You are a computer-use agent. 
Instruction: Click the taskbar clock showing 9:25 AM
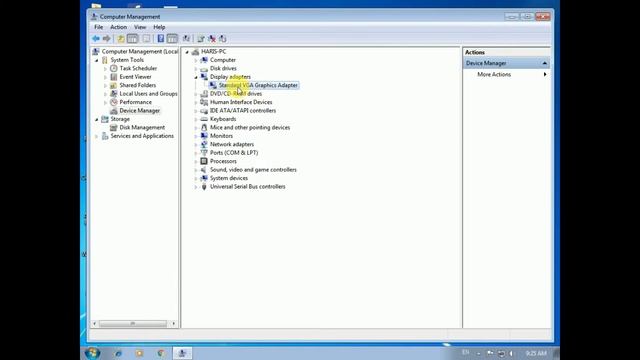pos(536,353)
